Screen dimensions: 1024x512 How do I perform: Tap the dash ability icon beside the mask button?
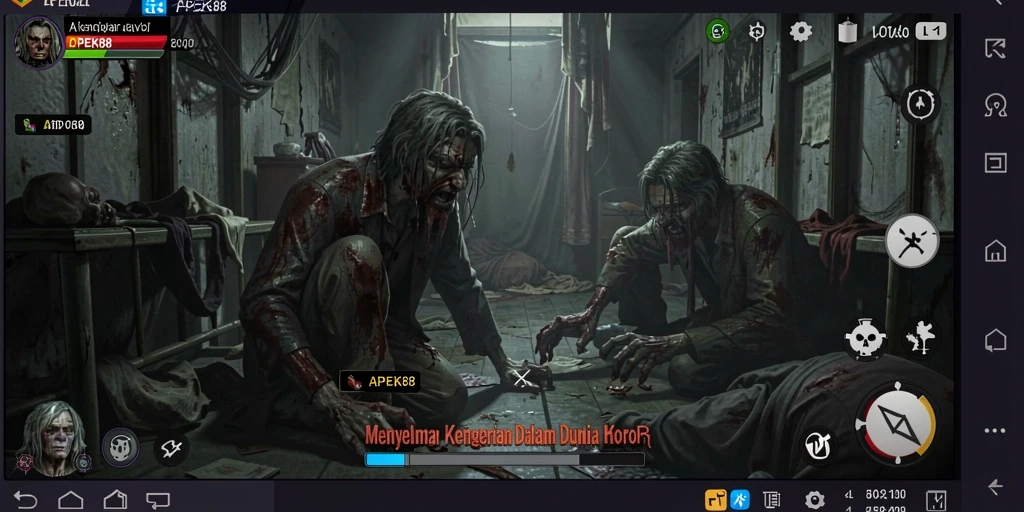(x=171, y=448)
